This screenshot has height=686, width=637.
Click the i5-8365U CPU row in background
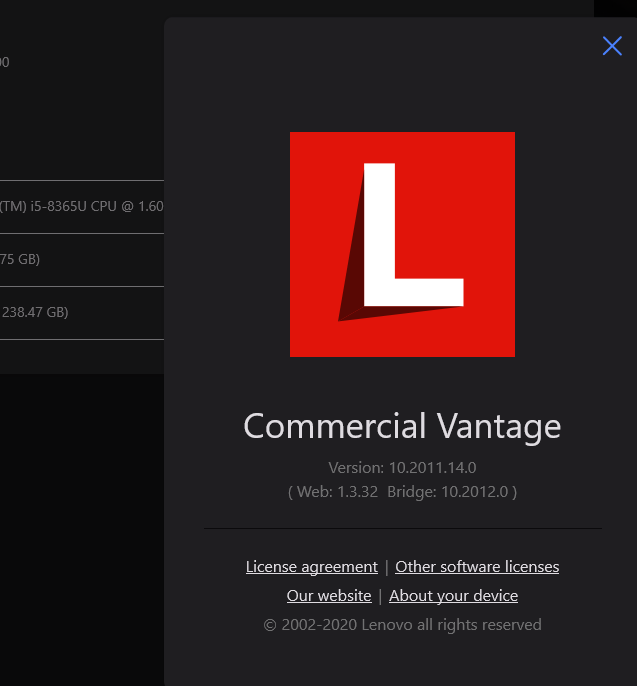(x=82, y=206)
